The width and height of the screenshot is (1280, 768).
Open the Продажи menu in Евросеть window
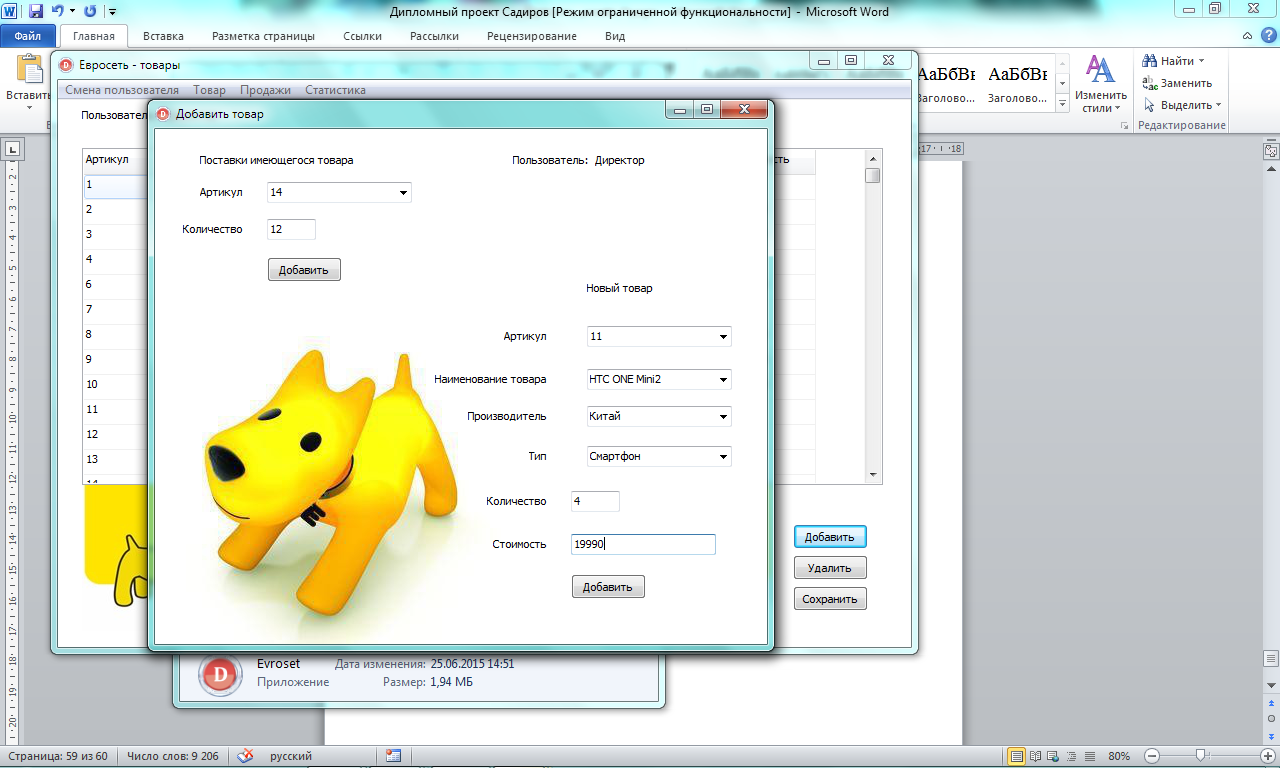click(265, 90)
